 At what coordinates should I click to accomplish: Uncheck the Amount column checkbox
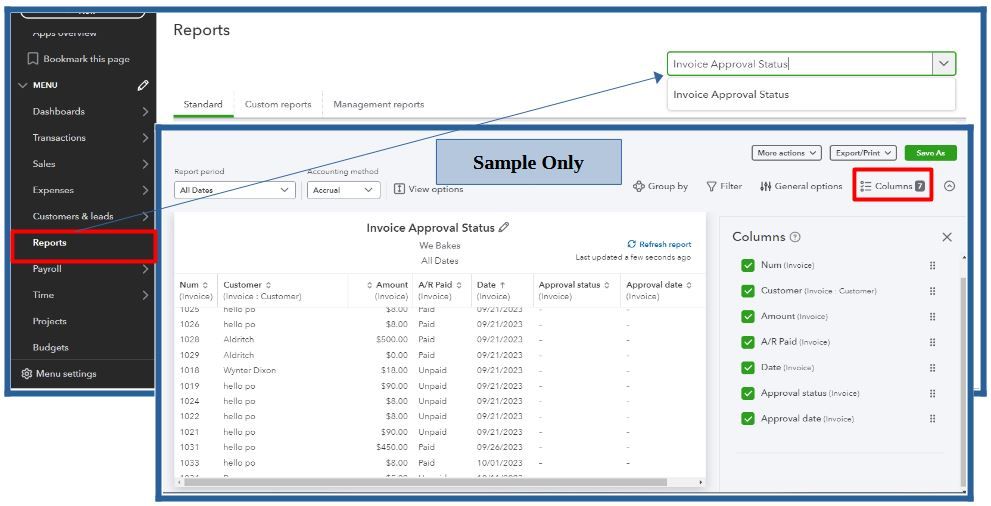tap(748, 316)
